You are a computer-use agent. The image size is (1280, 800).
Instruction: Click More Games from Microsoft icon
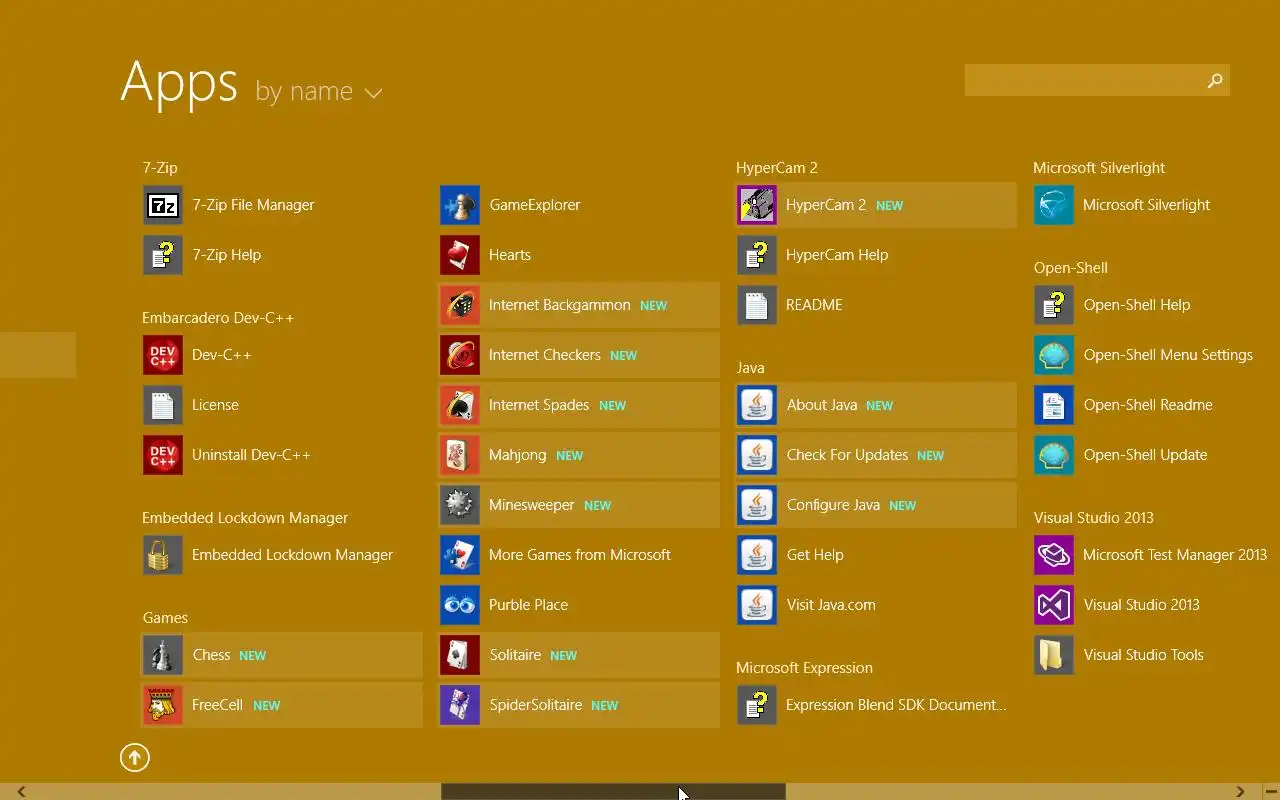pyautogui.click(x=460, y=555)
